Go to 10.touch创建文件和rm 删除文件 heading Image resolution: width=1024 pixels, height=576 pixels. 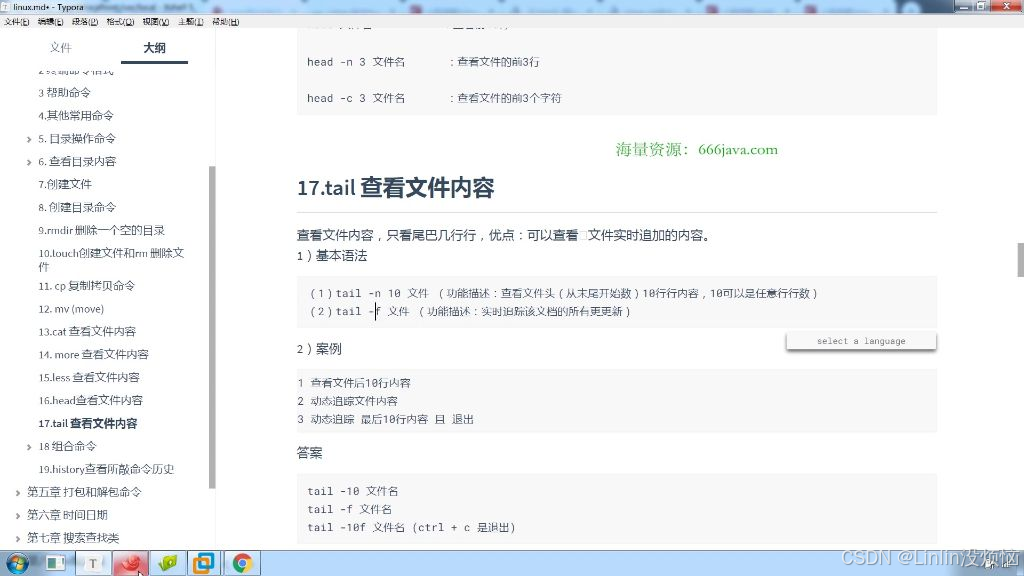111,259
